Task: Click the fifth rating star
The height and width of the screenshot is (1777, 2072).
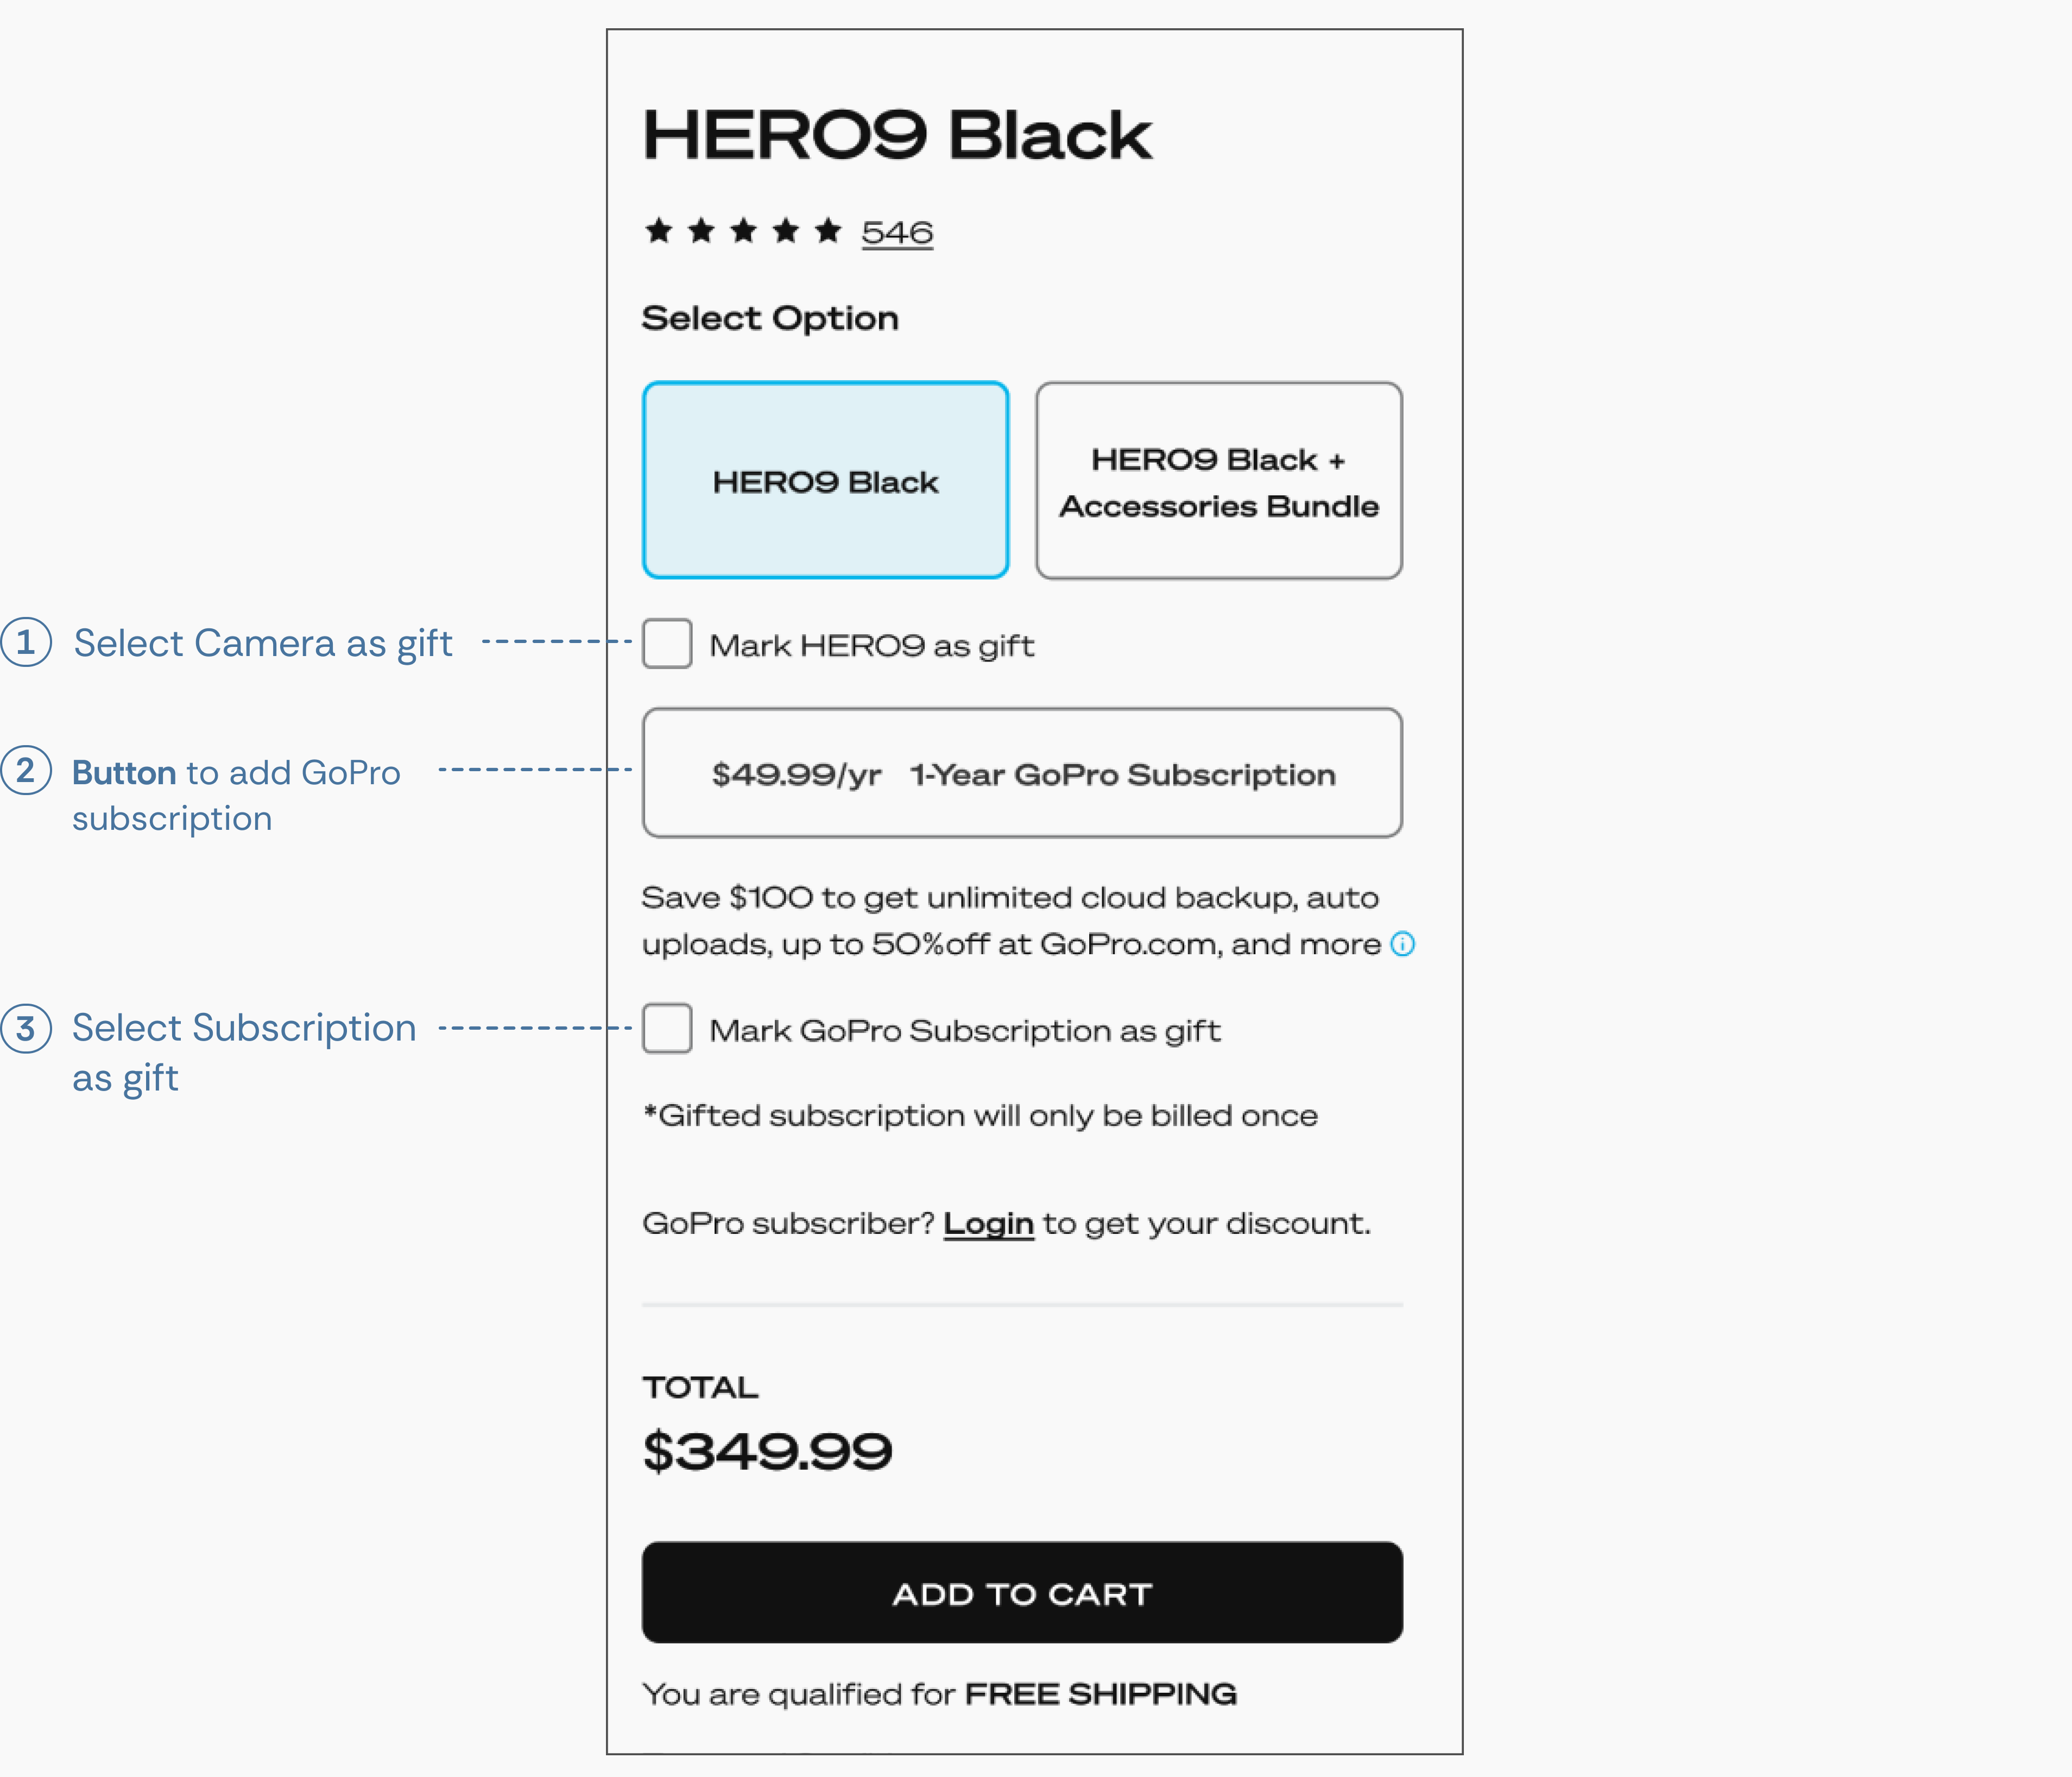Action: click(827, 231)
